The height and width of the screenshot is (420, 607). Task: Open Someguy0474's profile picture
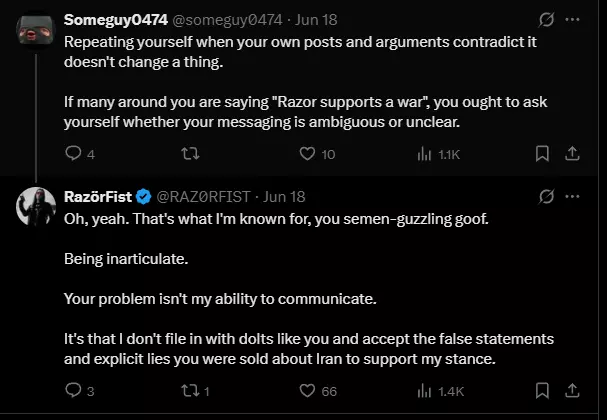36,30
